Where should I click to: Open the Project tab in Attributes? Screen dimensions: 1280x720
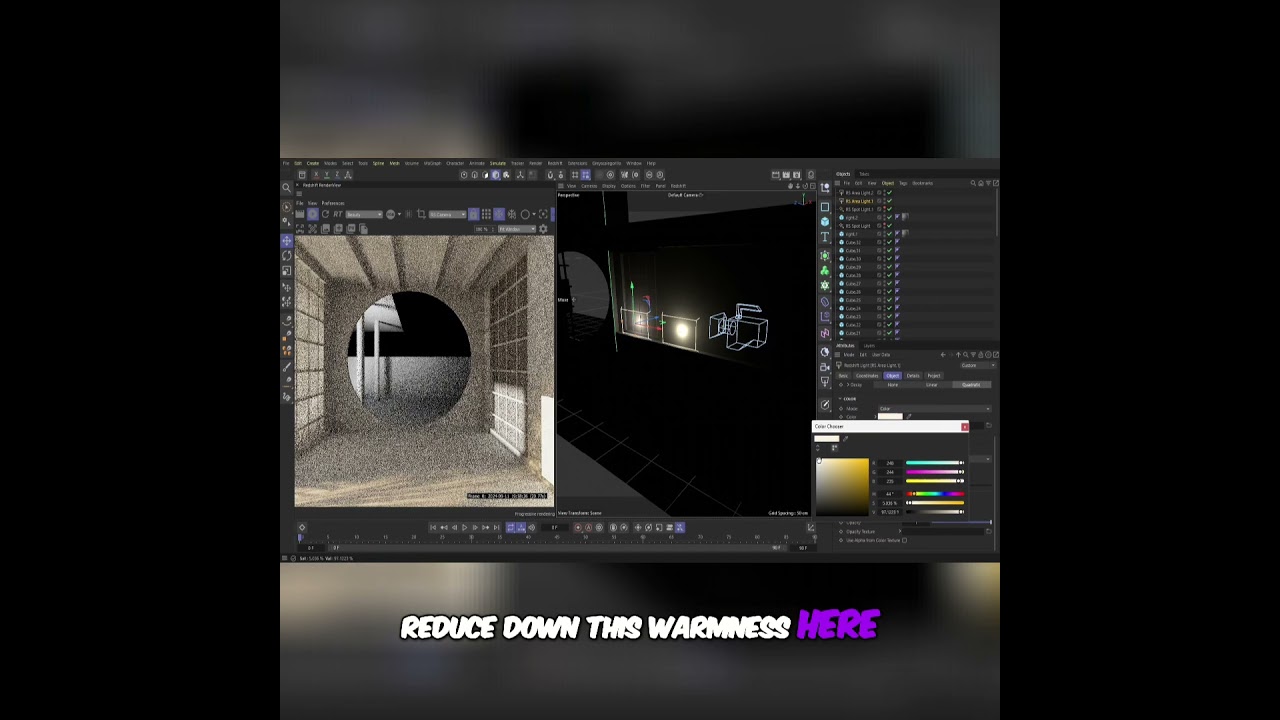[934, 376]
